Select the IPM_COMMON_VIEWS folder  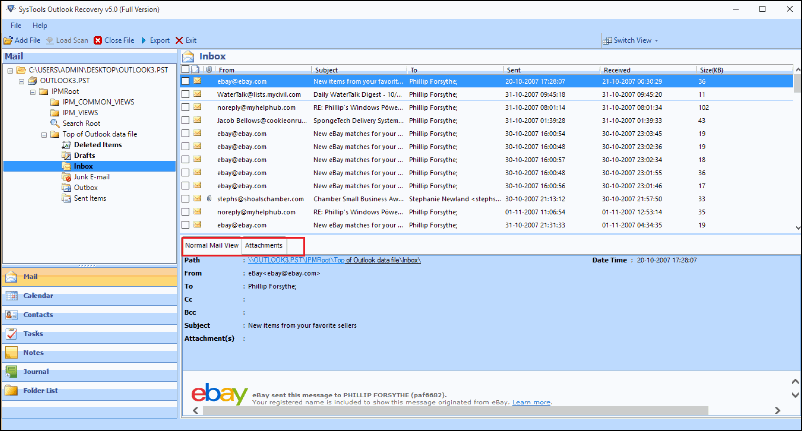98,102
